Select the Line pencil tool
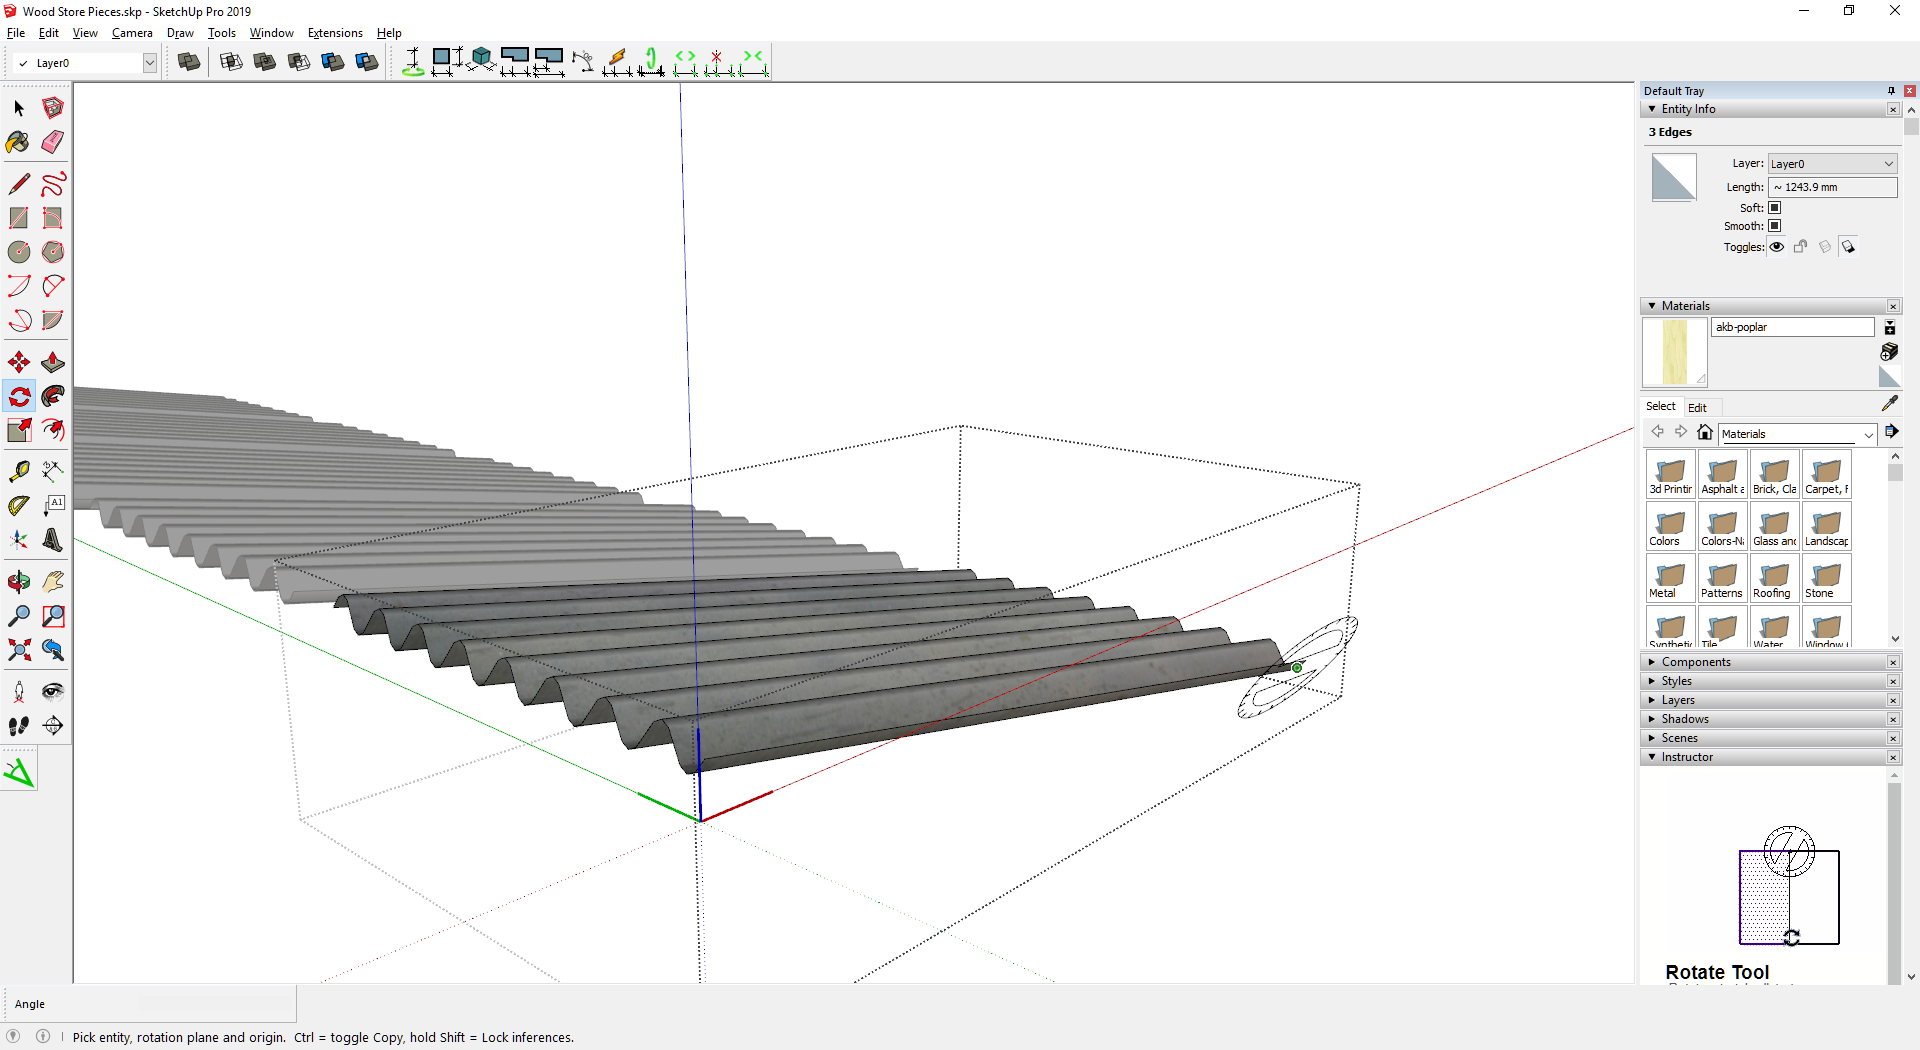 coord(19,184)
